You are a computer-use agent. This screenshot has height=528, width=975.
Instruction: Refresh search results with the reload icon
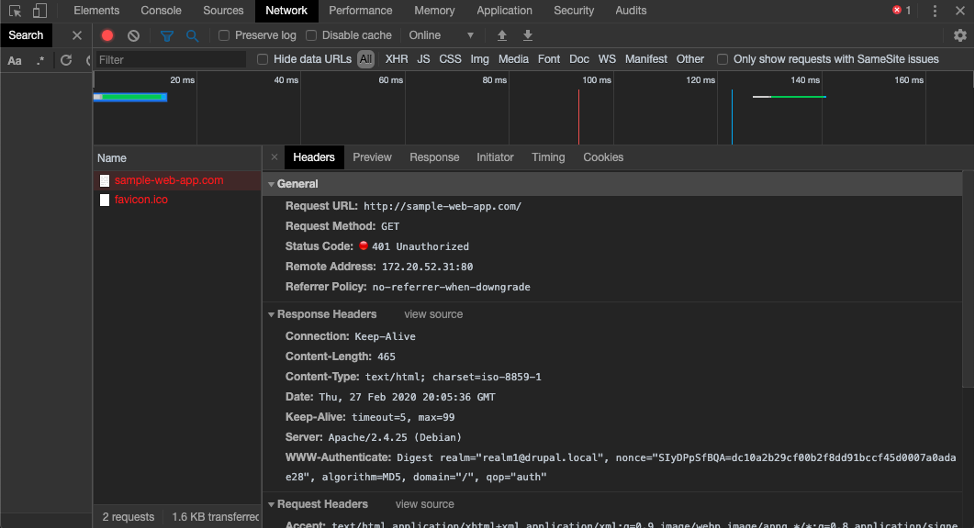(66, 60)
